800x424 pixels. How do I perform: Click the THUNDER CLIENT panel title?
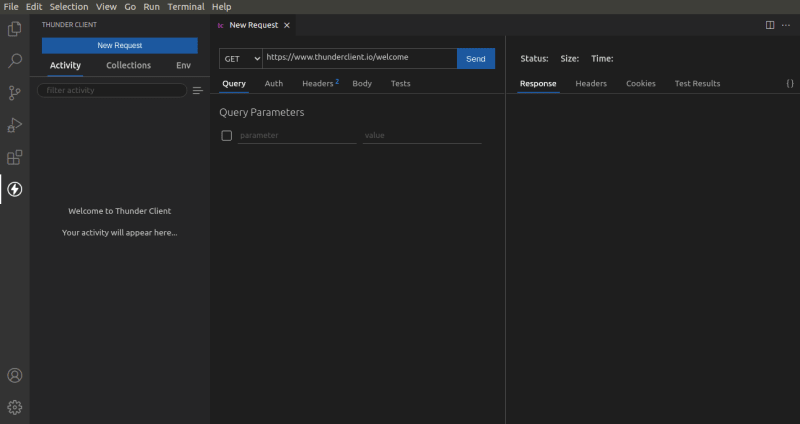click(x=69, y=24)
